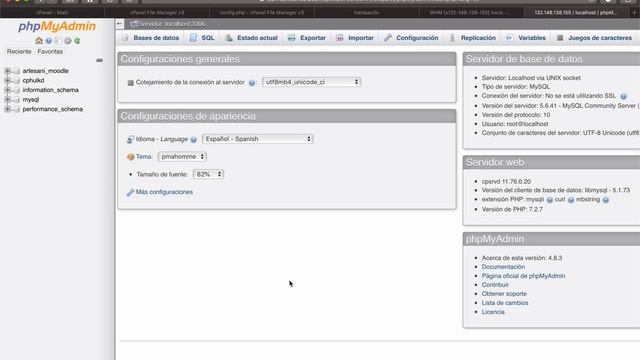Open the Lista de cambios link
640x360 pixels.
coord(505,303)
